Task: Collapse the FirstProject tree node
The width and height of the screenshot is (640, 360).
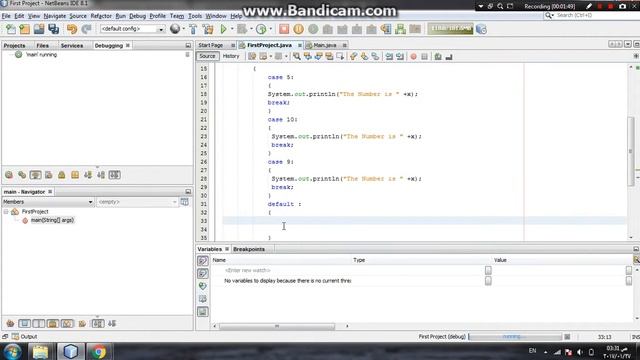Action: tap(6, 211)
